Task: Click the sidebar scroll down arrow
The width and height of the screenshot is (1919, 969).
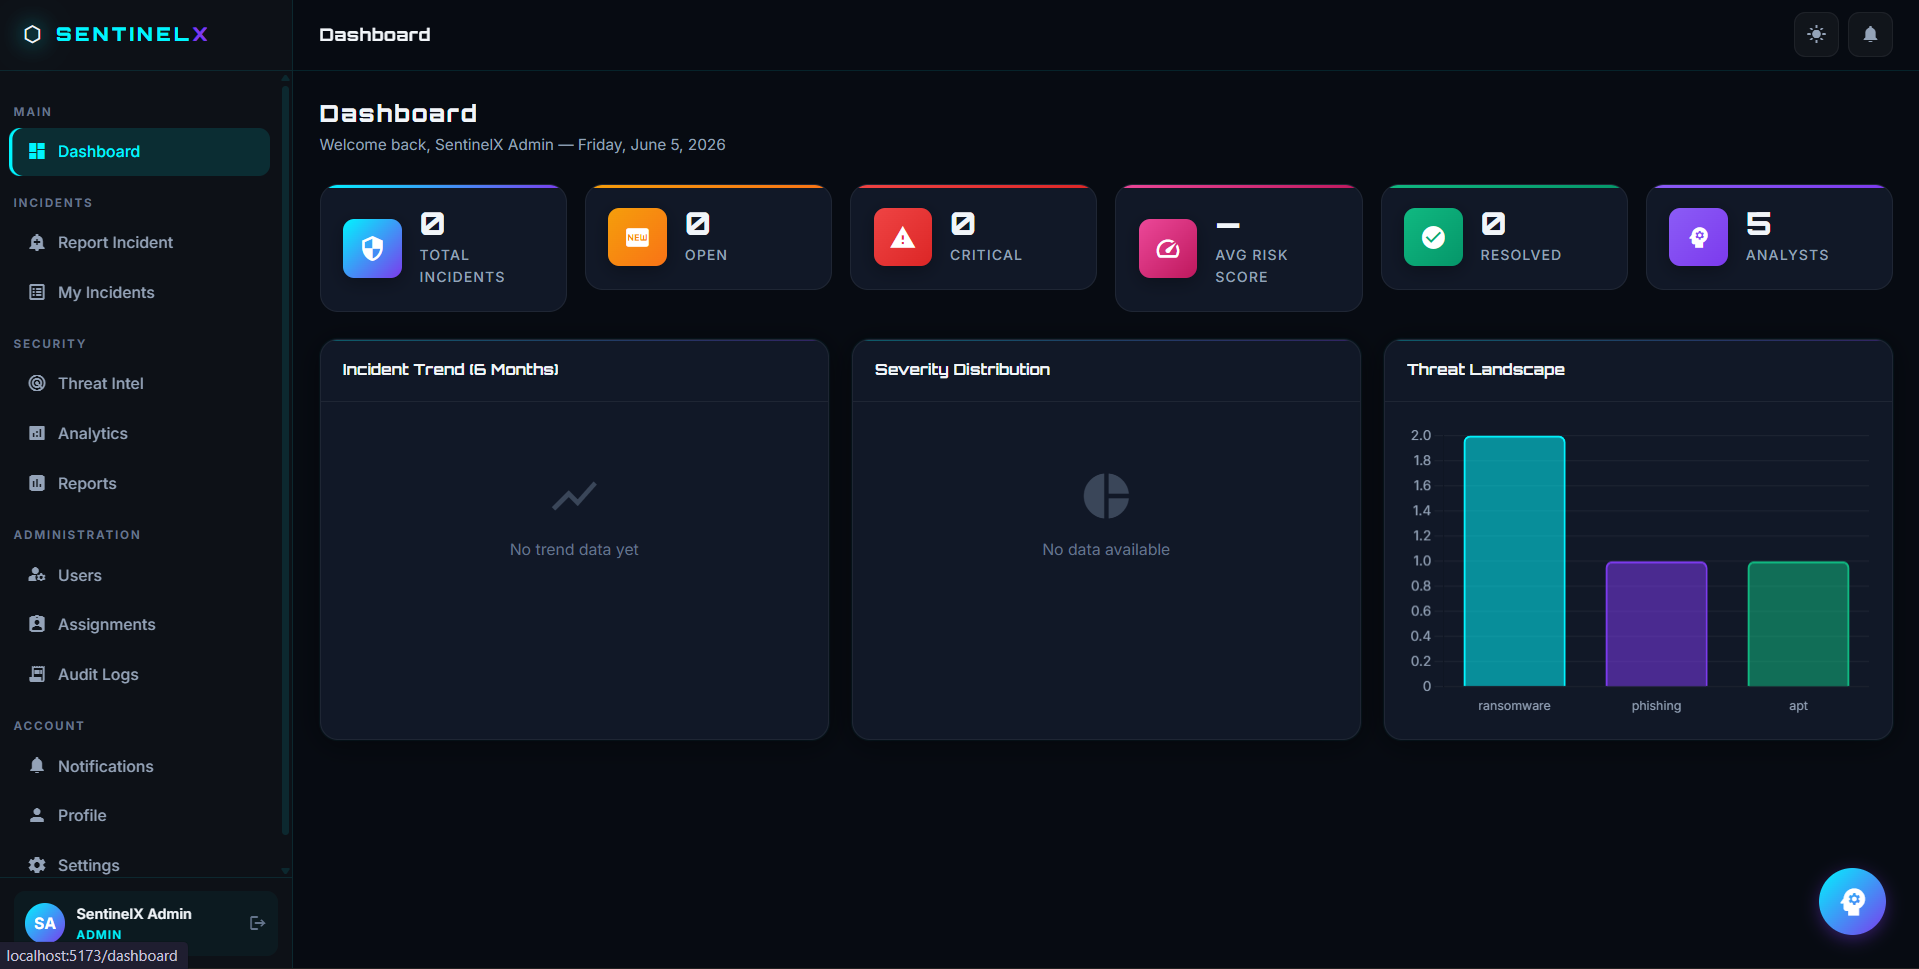Action: coord(285,871)
